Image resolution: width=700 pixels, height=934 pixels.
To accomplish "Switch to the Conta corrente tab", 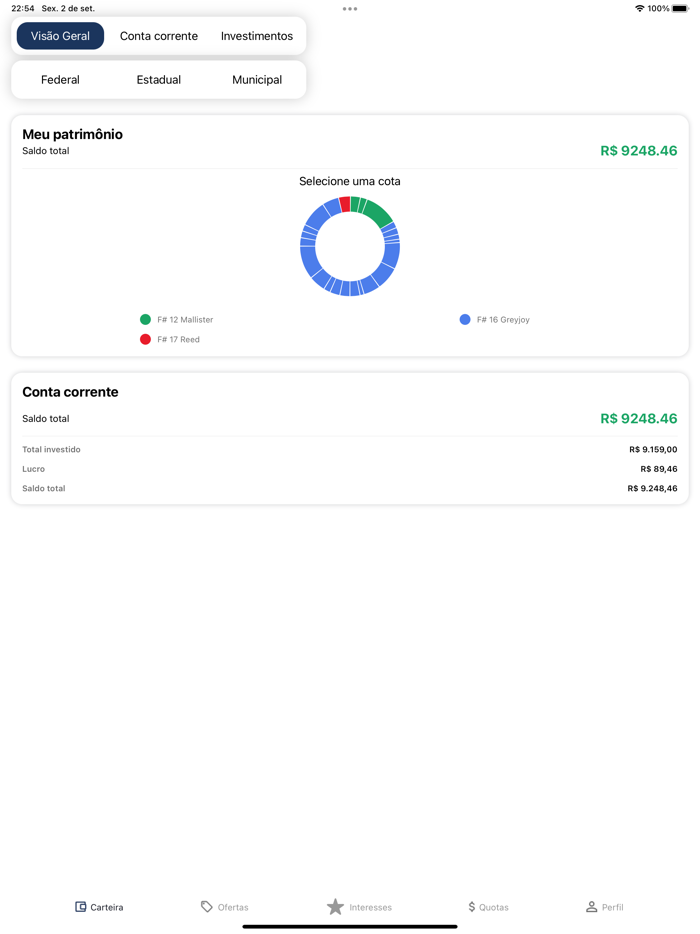I will tap(159, 36).
